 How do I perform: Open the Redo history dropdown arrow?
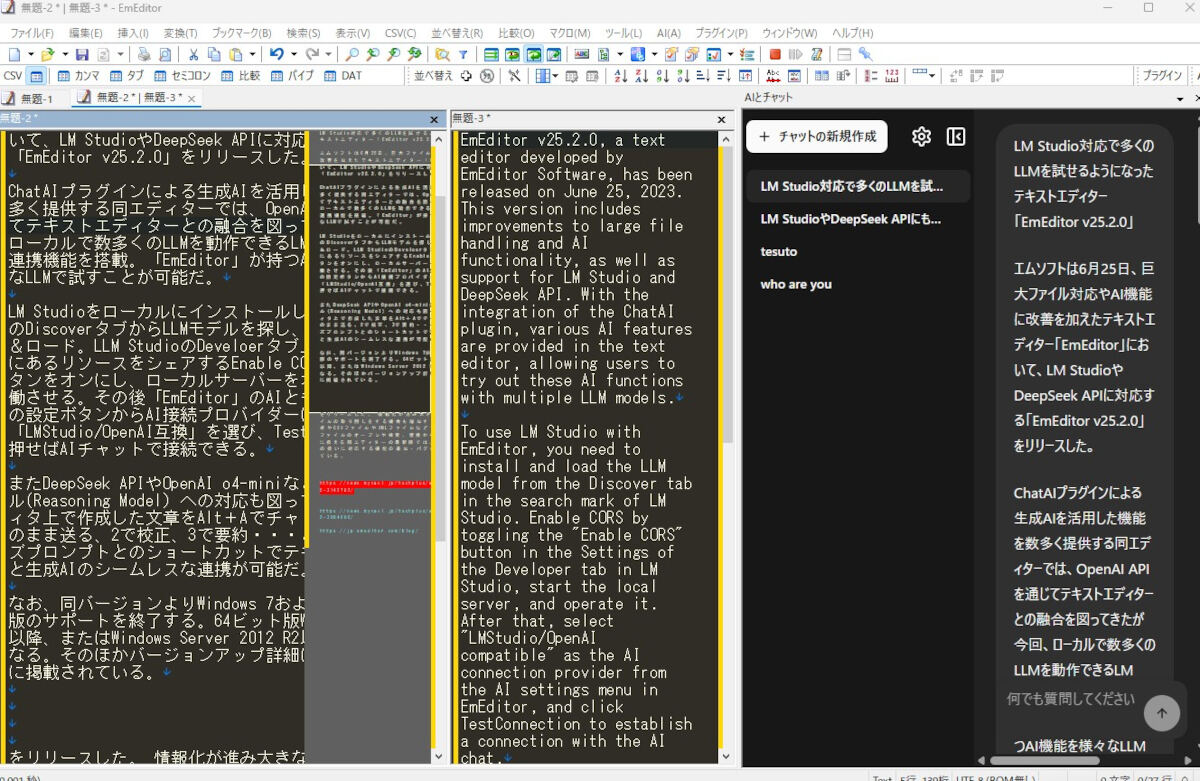[x=328, y=54]
